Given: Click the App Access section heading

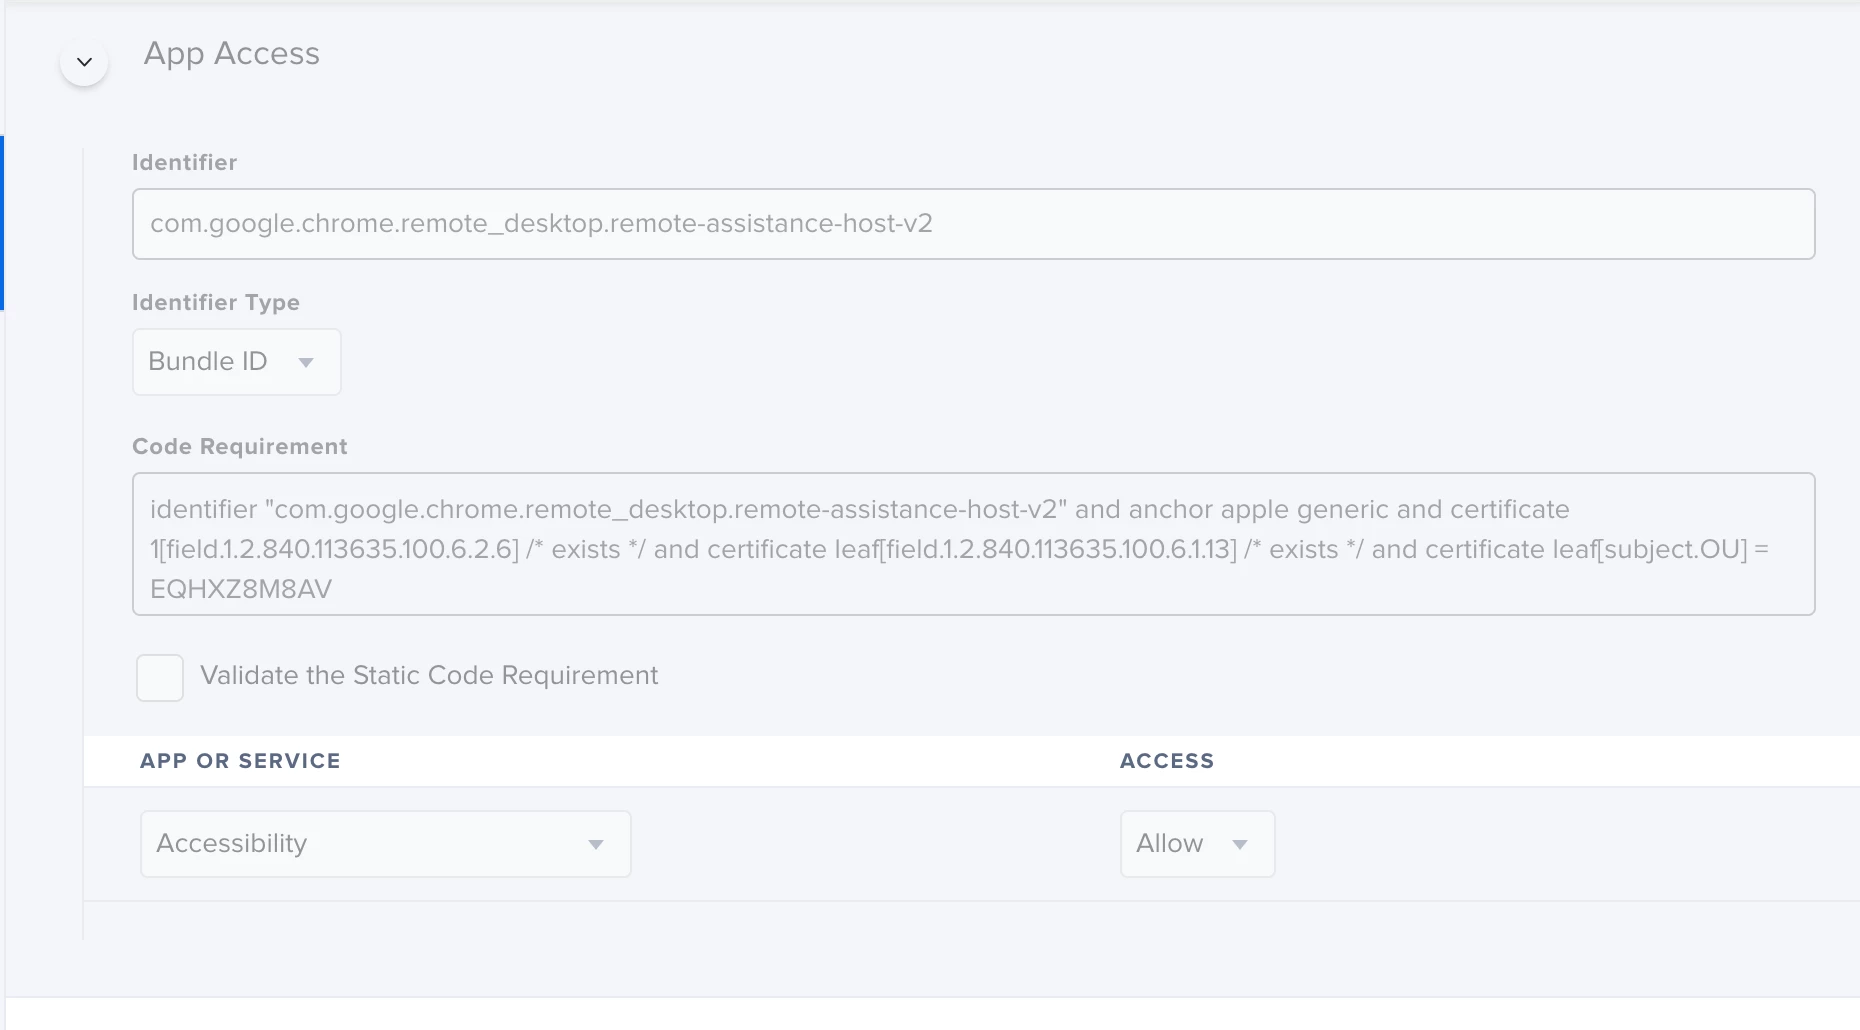Looking at the screenshot, I should 231,54.
